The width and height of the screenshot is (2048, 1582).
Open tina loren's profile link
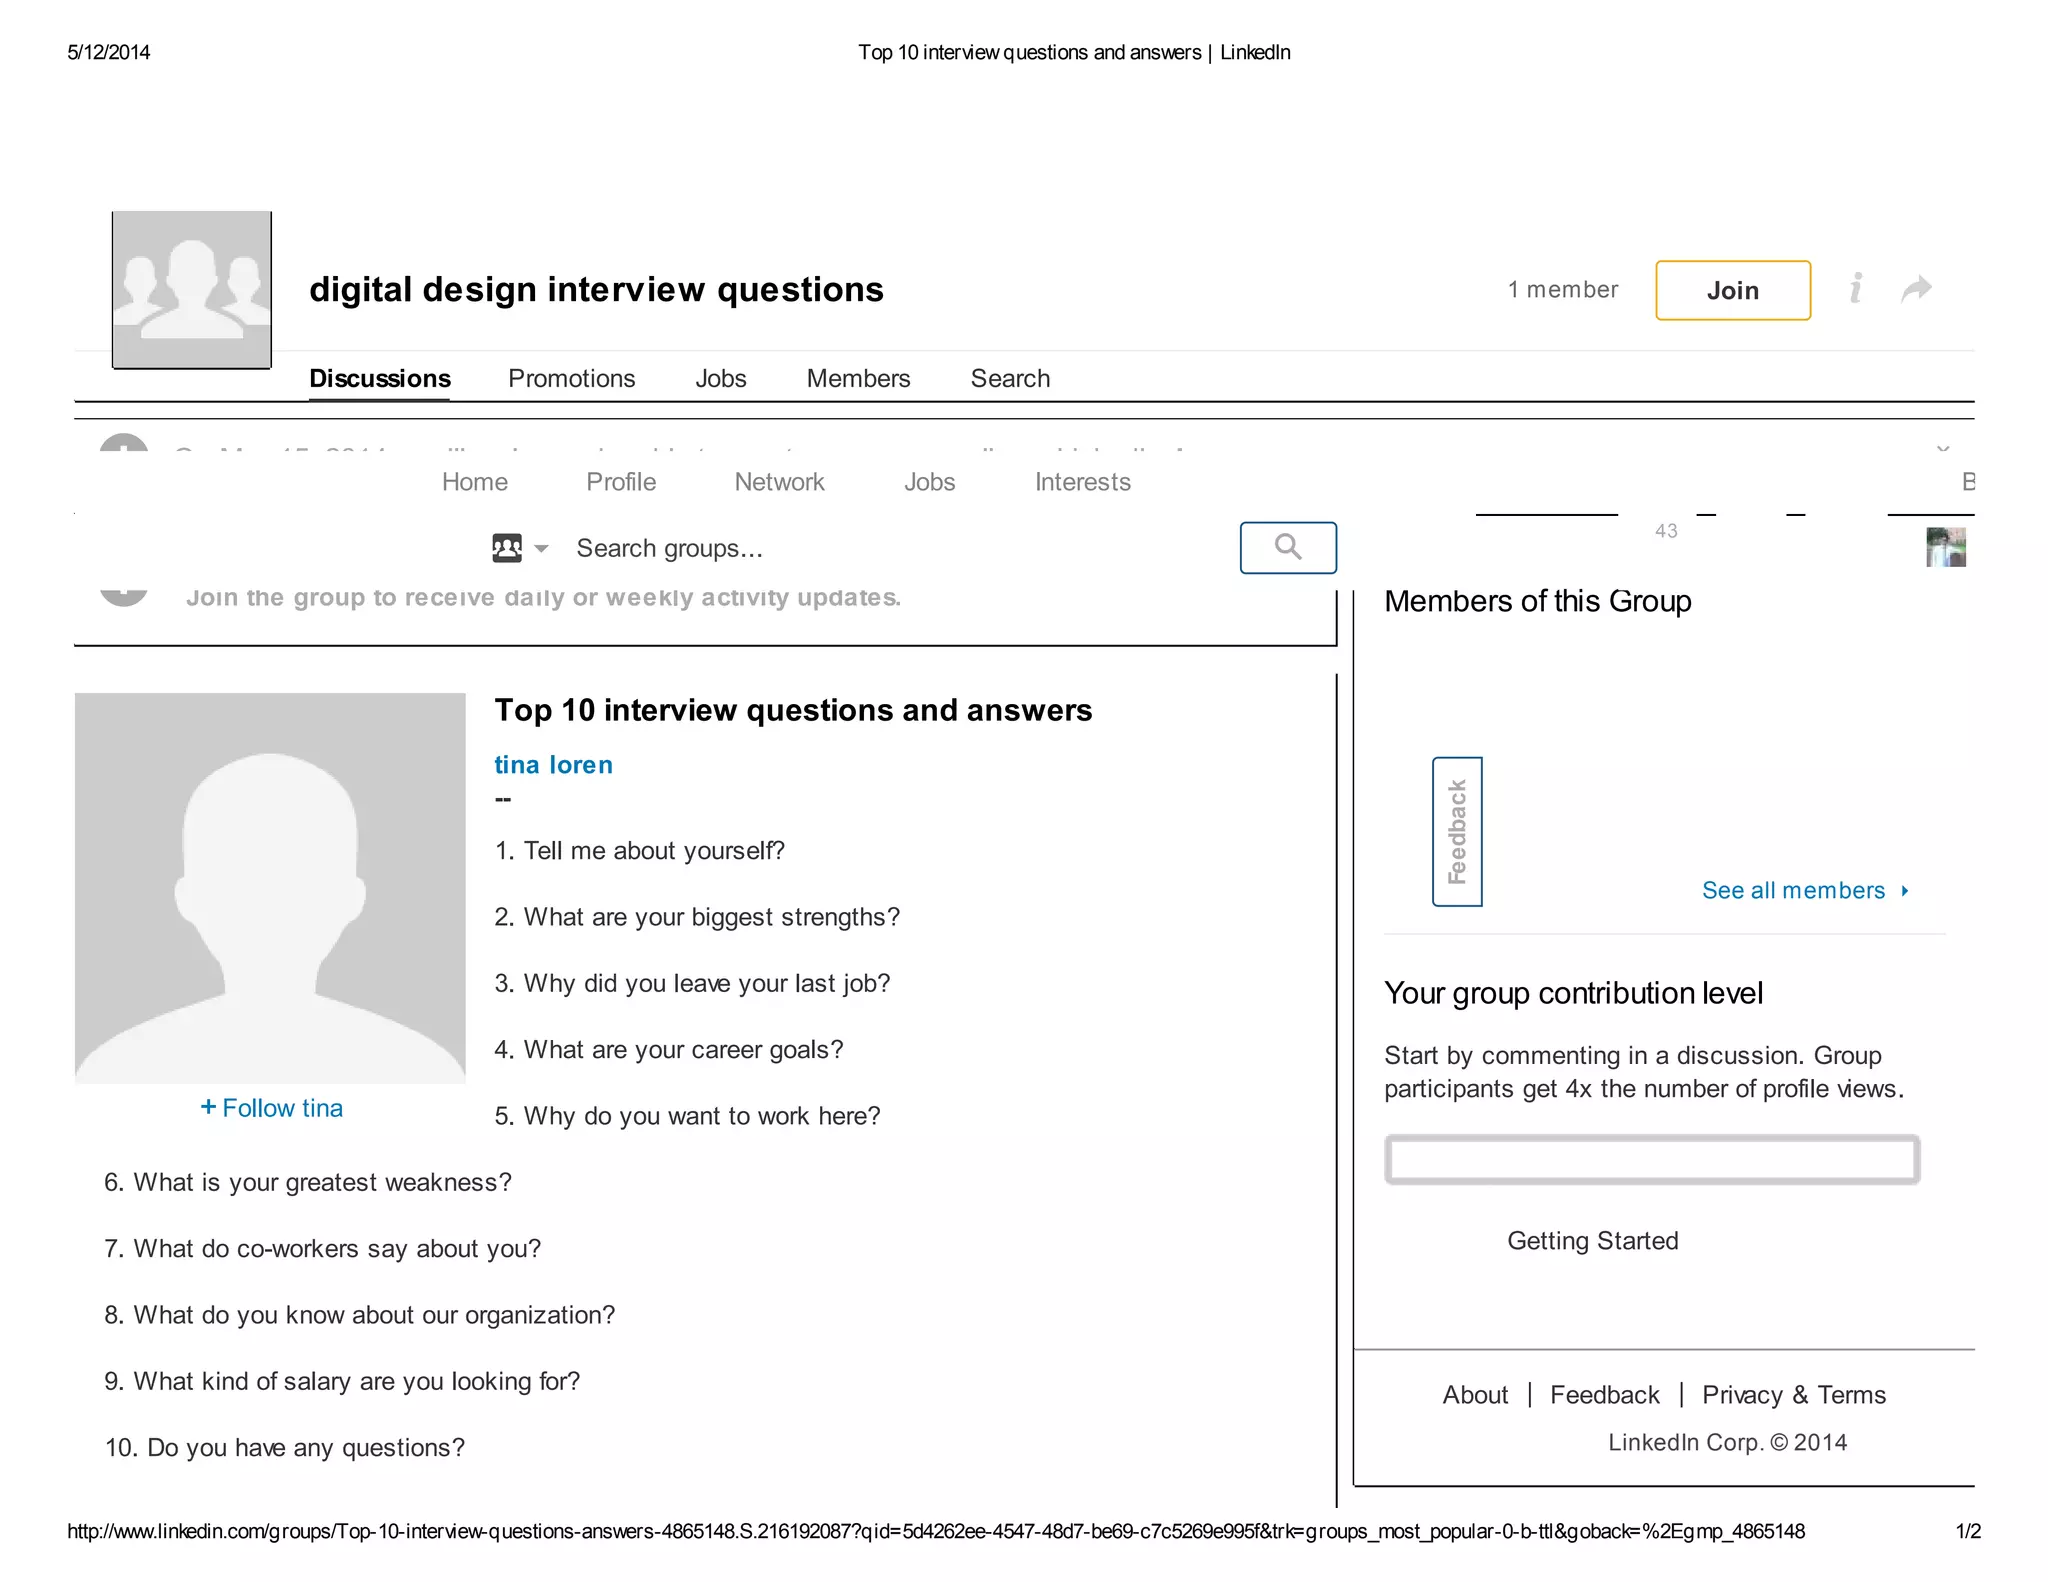tap(553, 765)
